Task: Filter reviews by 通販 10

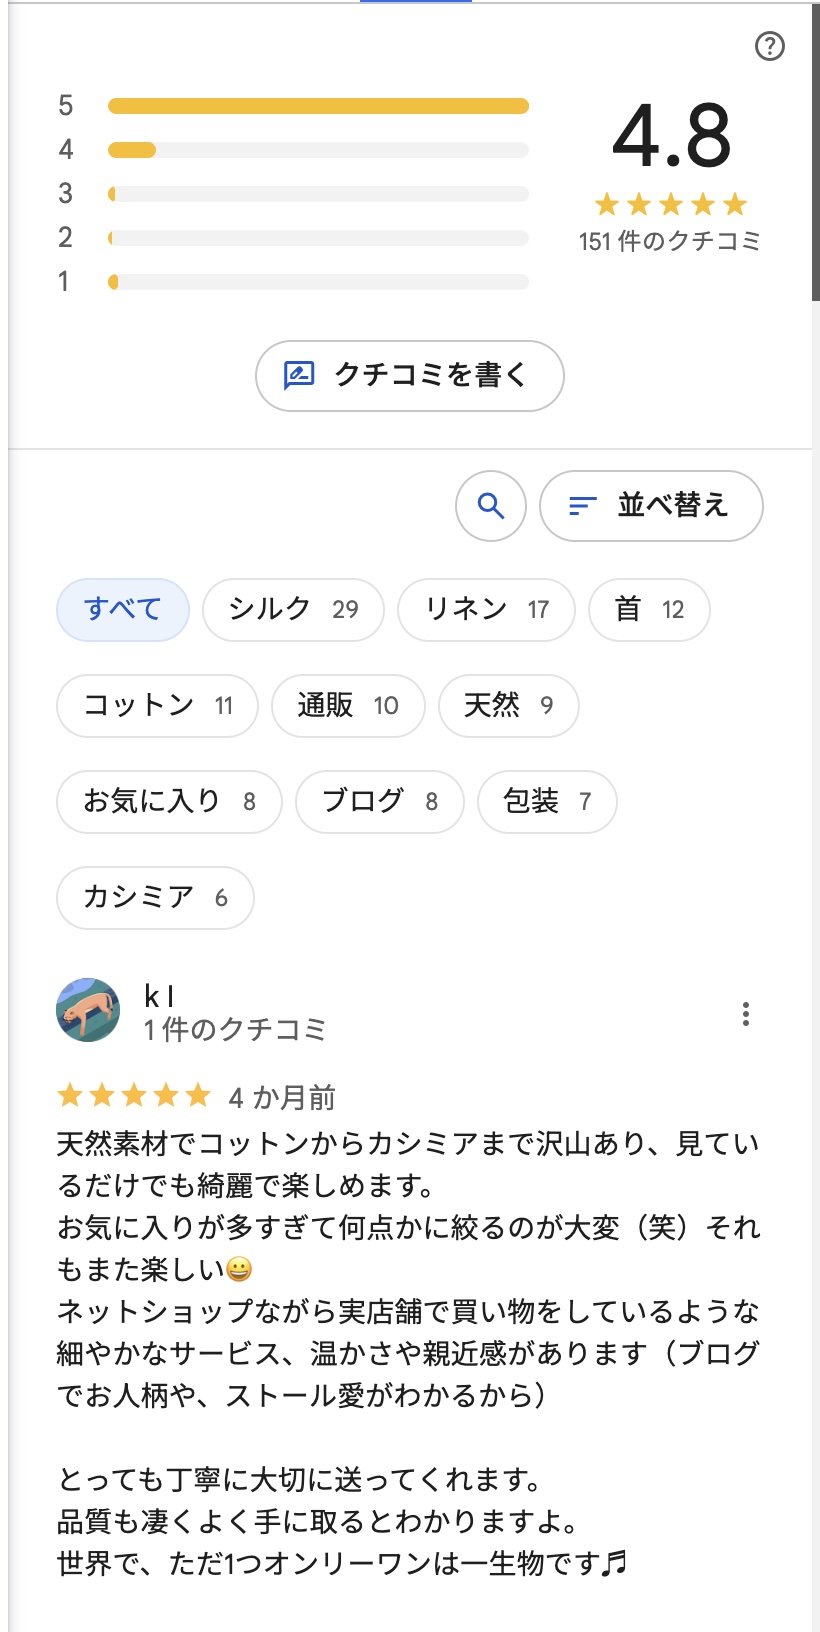Action: [348, 706]
